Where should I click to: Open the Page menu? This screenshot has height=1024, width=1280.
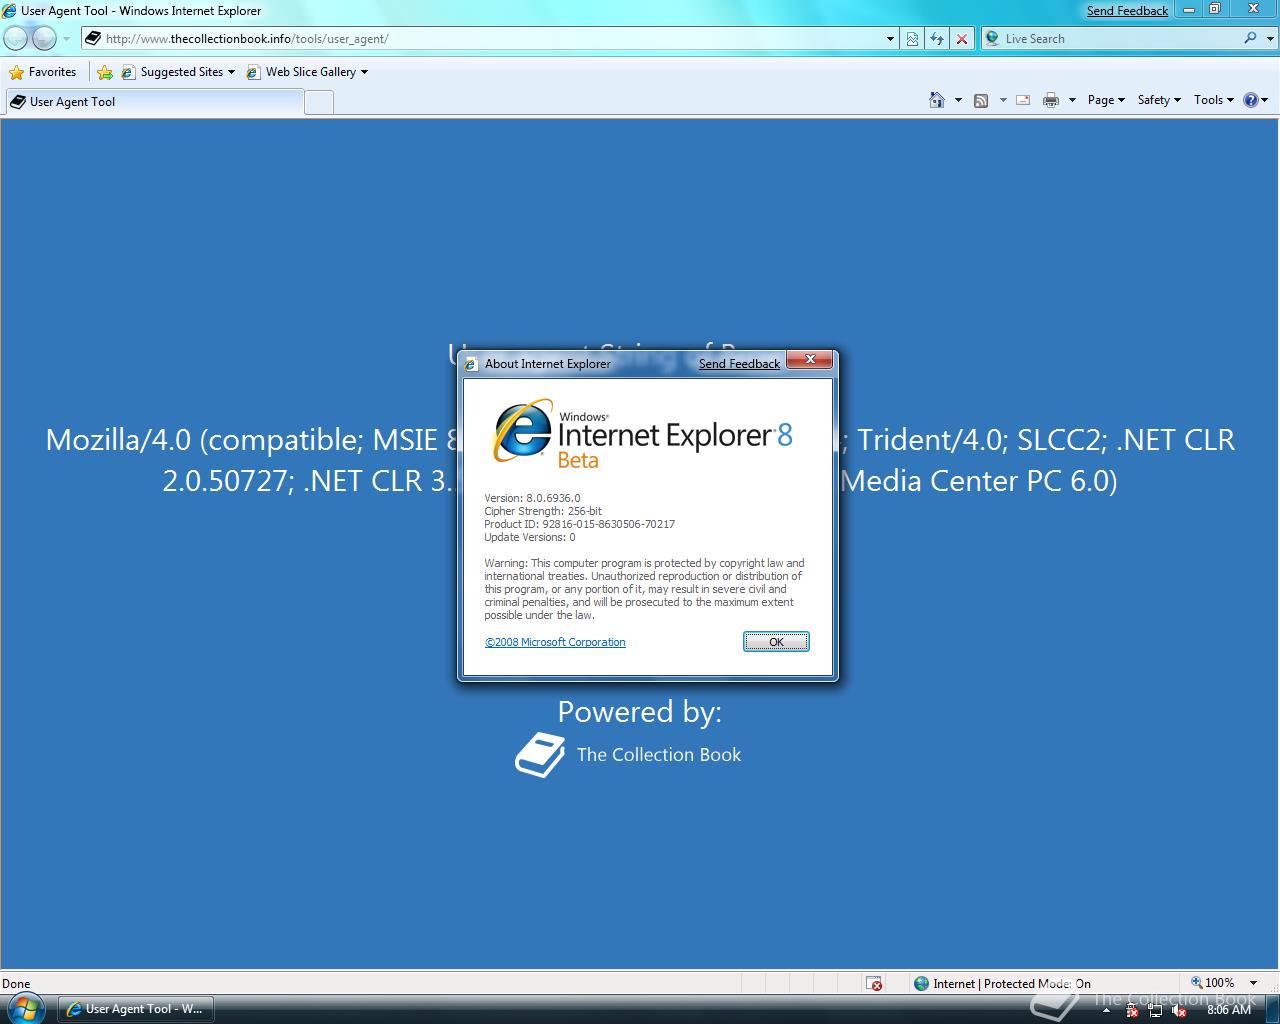tap(1106, 100)
